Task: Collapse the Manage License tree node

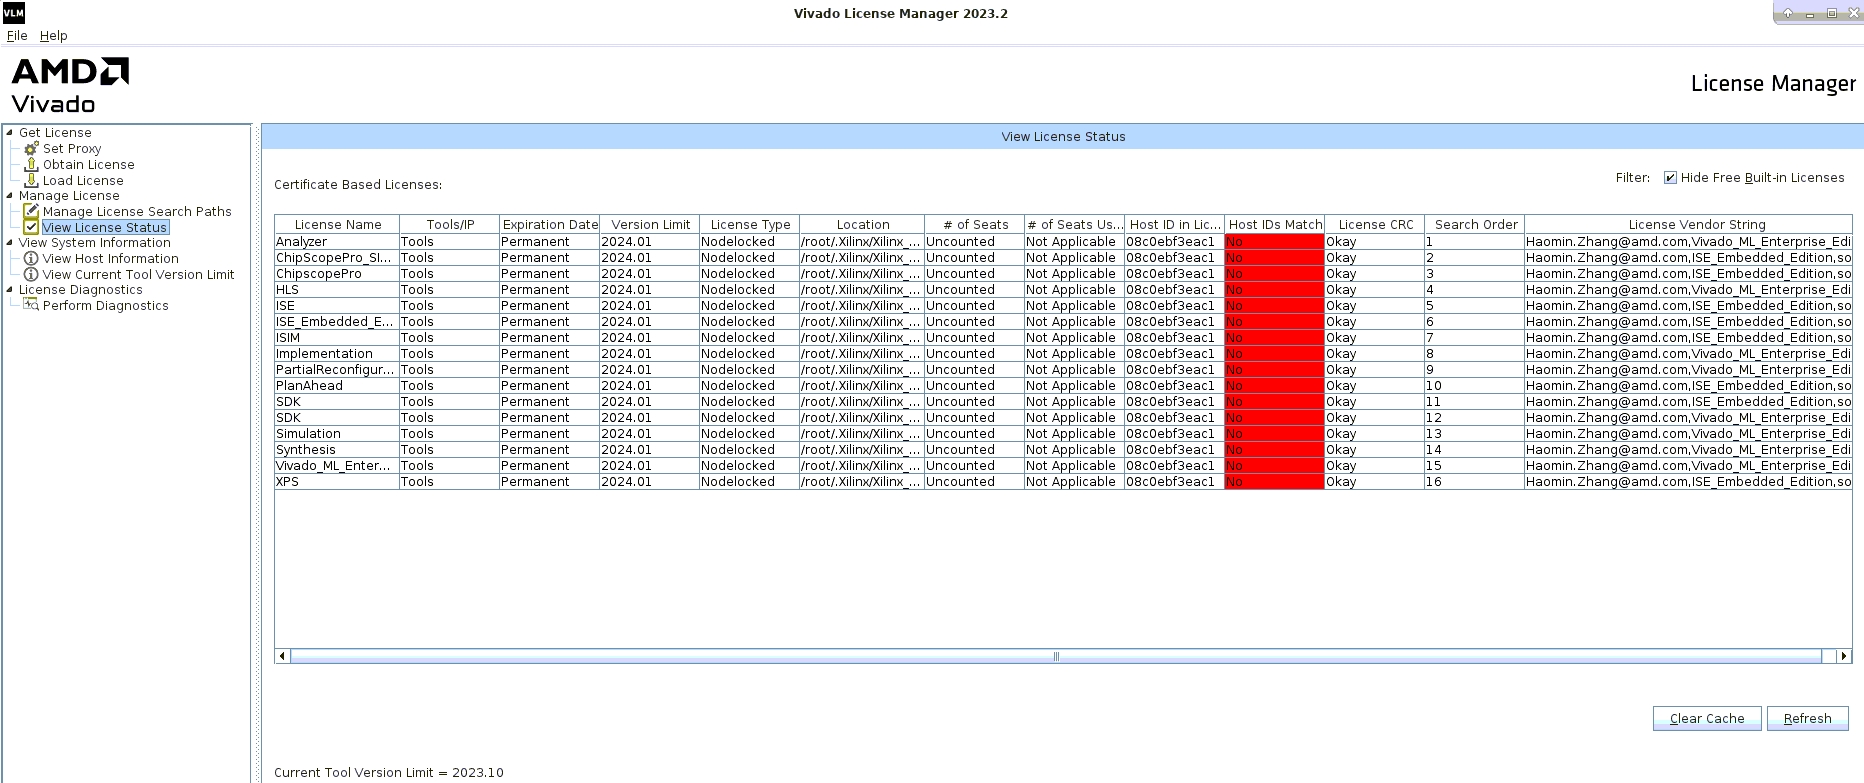Action: [9, 195]
